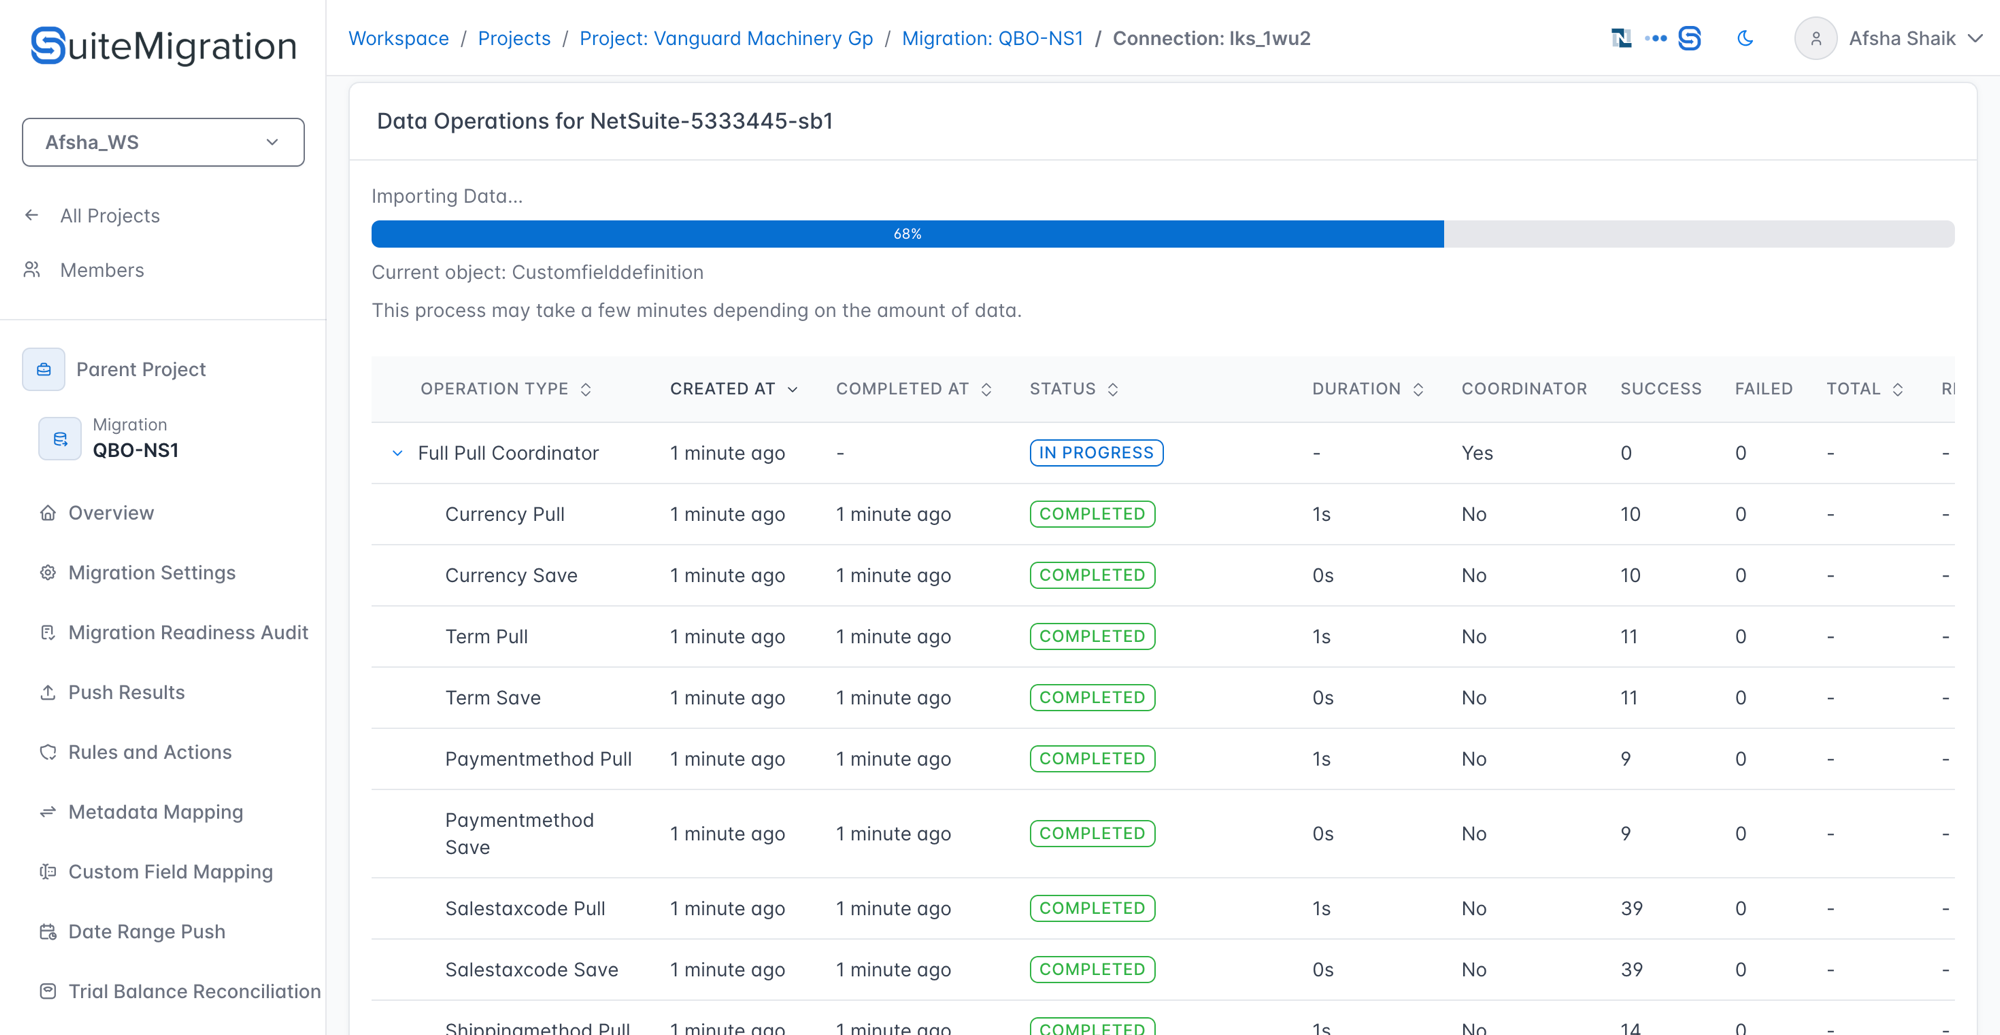Click the Parent Project briefcase icon
This screenshot has height=1035, width=2000.
[44, 369]
